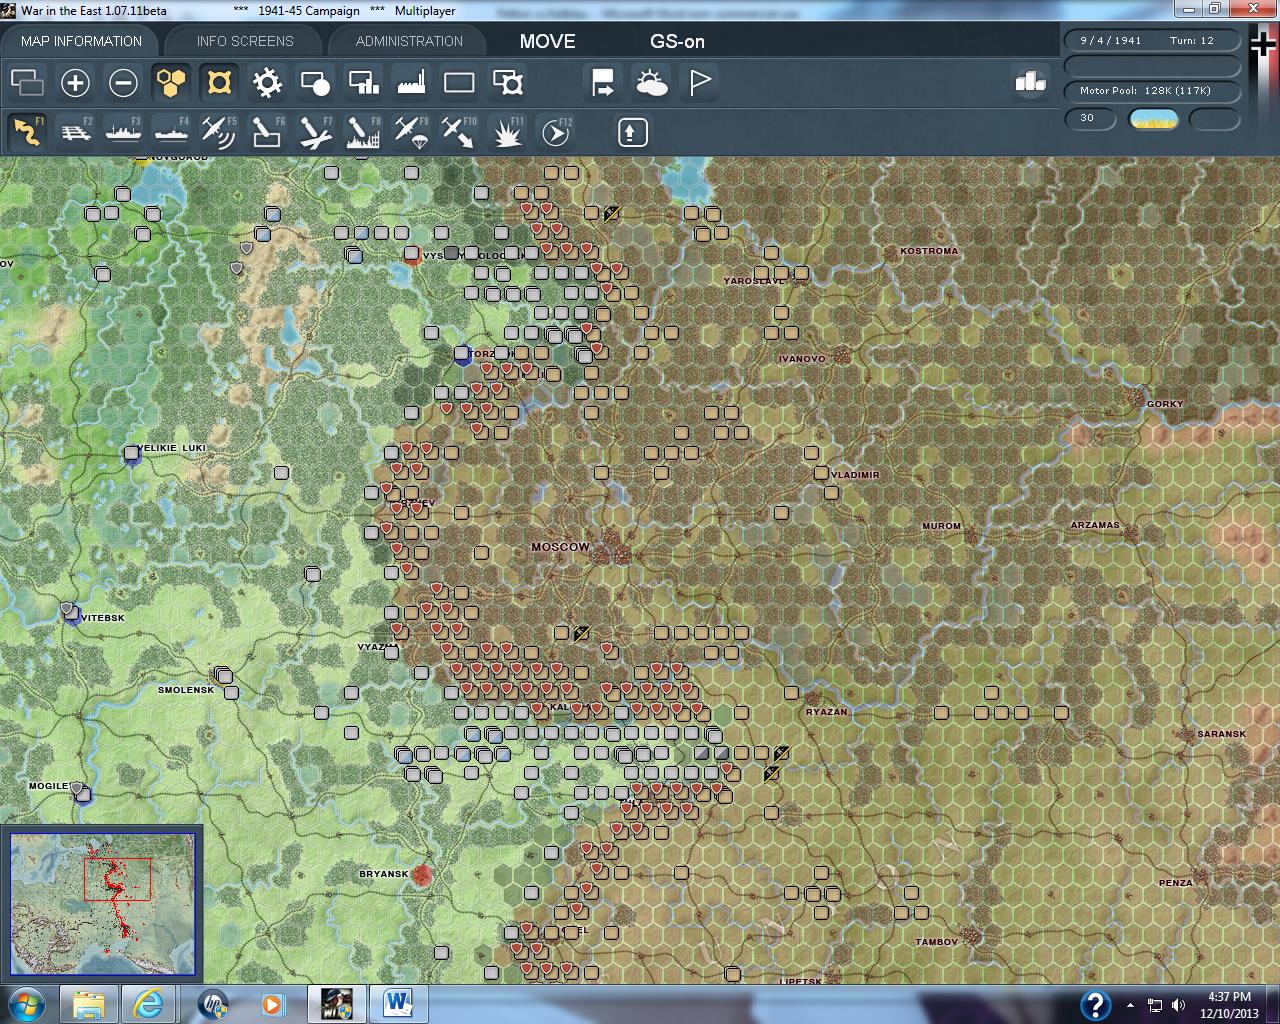Show hidden tray icons
1280x1024 pixels.
pyautogui.click(x=1130, y=1005)
